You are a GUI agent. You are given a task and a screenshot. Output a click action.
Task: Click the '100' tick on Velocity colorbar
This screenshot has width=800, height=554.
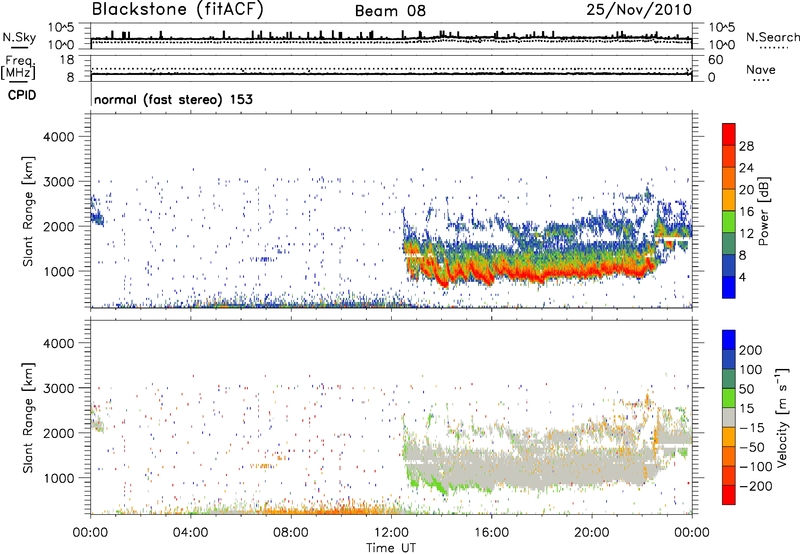click(x=751, y=369)
